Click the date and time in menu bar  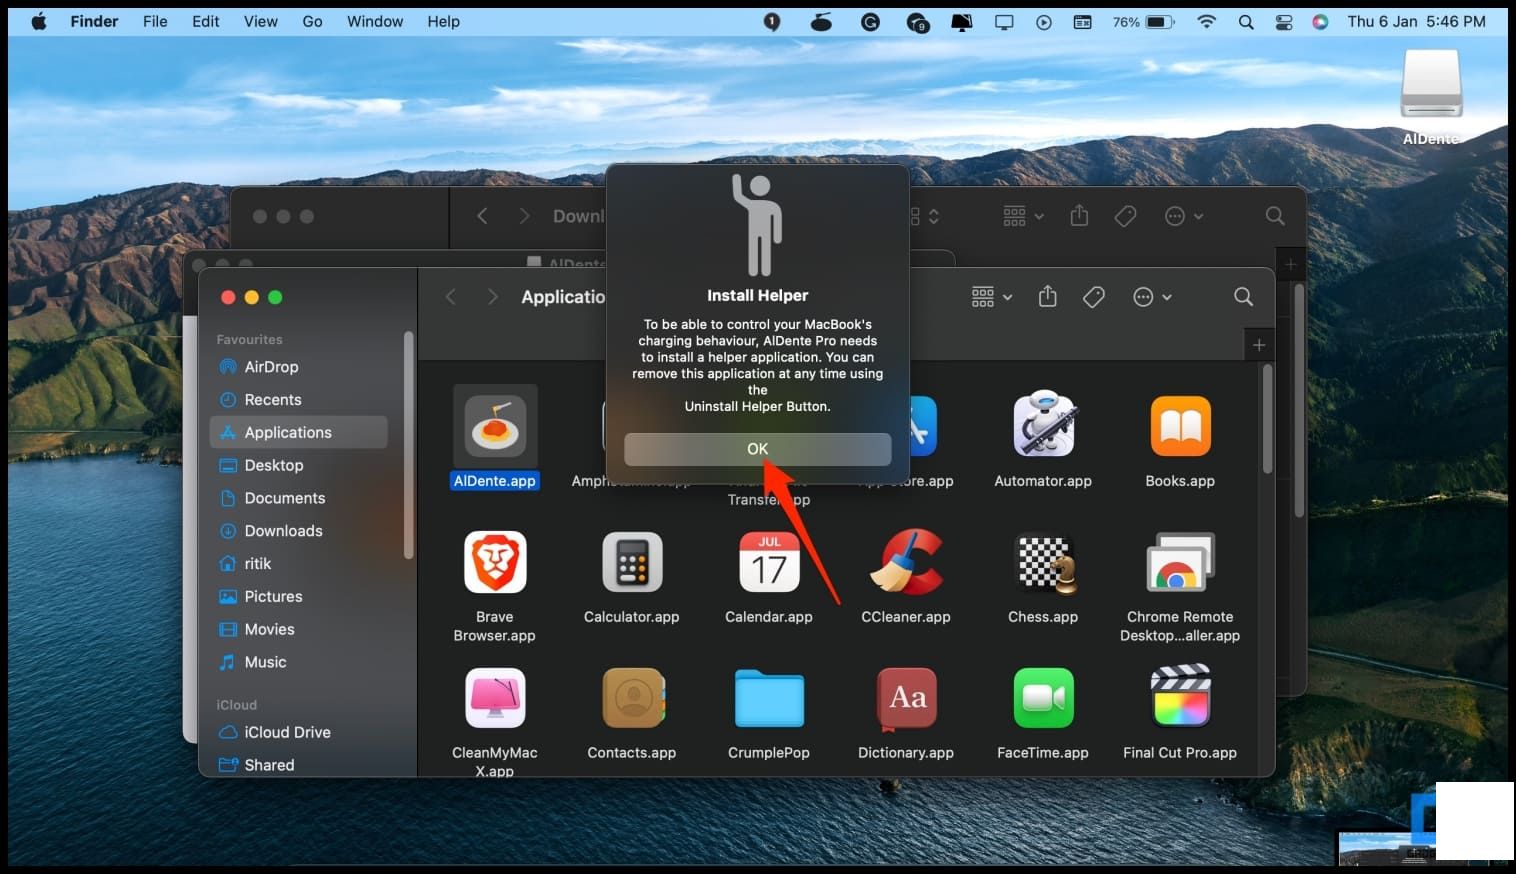tap(1416, 21)
